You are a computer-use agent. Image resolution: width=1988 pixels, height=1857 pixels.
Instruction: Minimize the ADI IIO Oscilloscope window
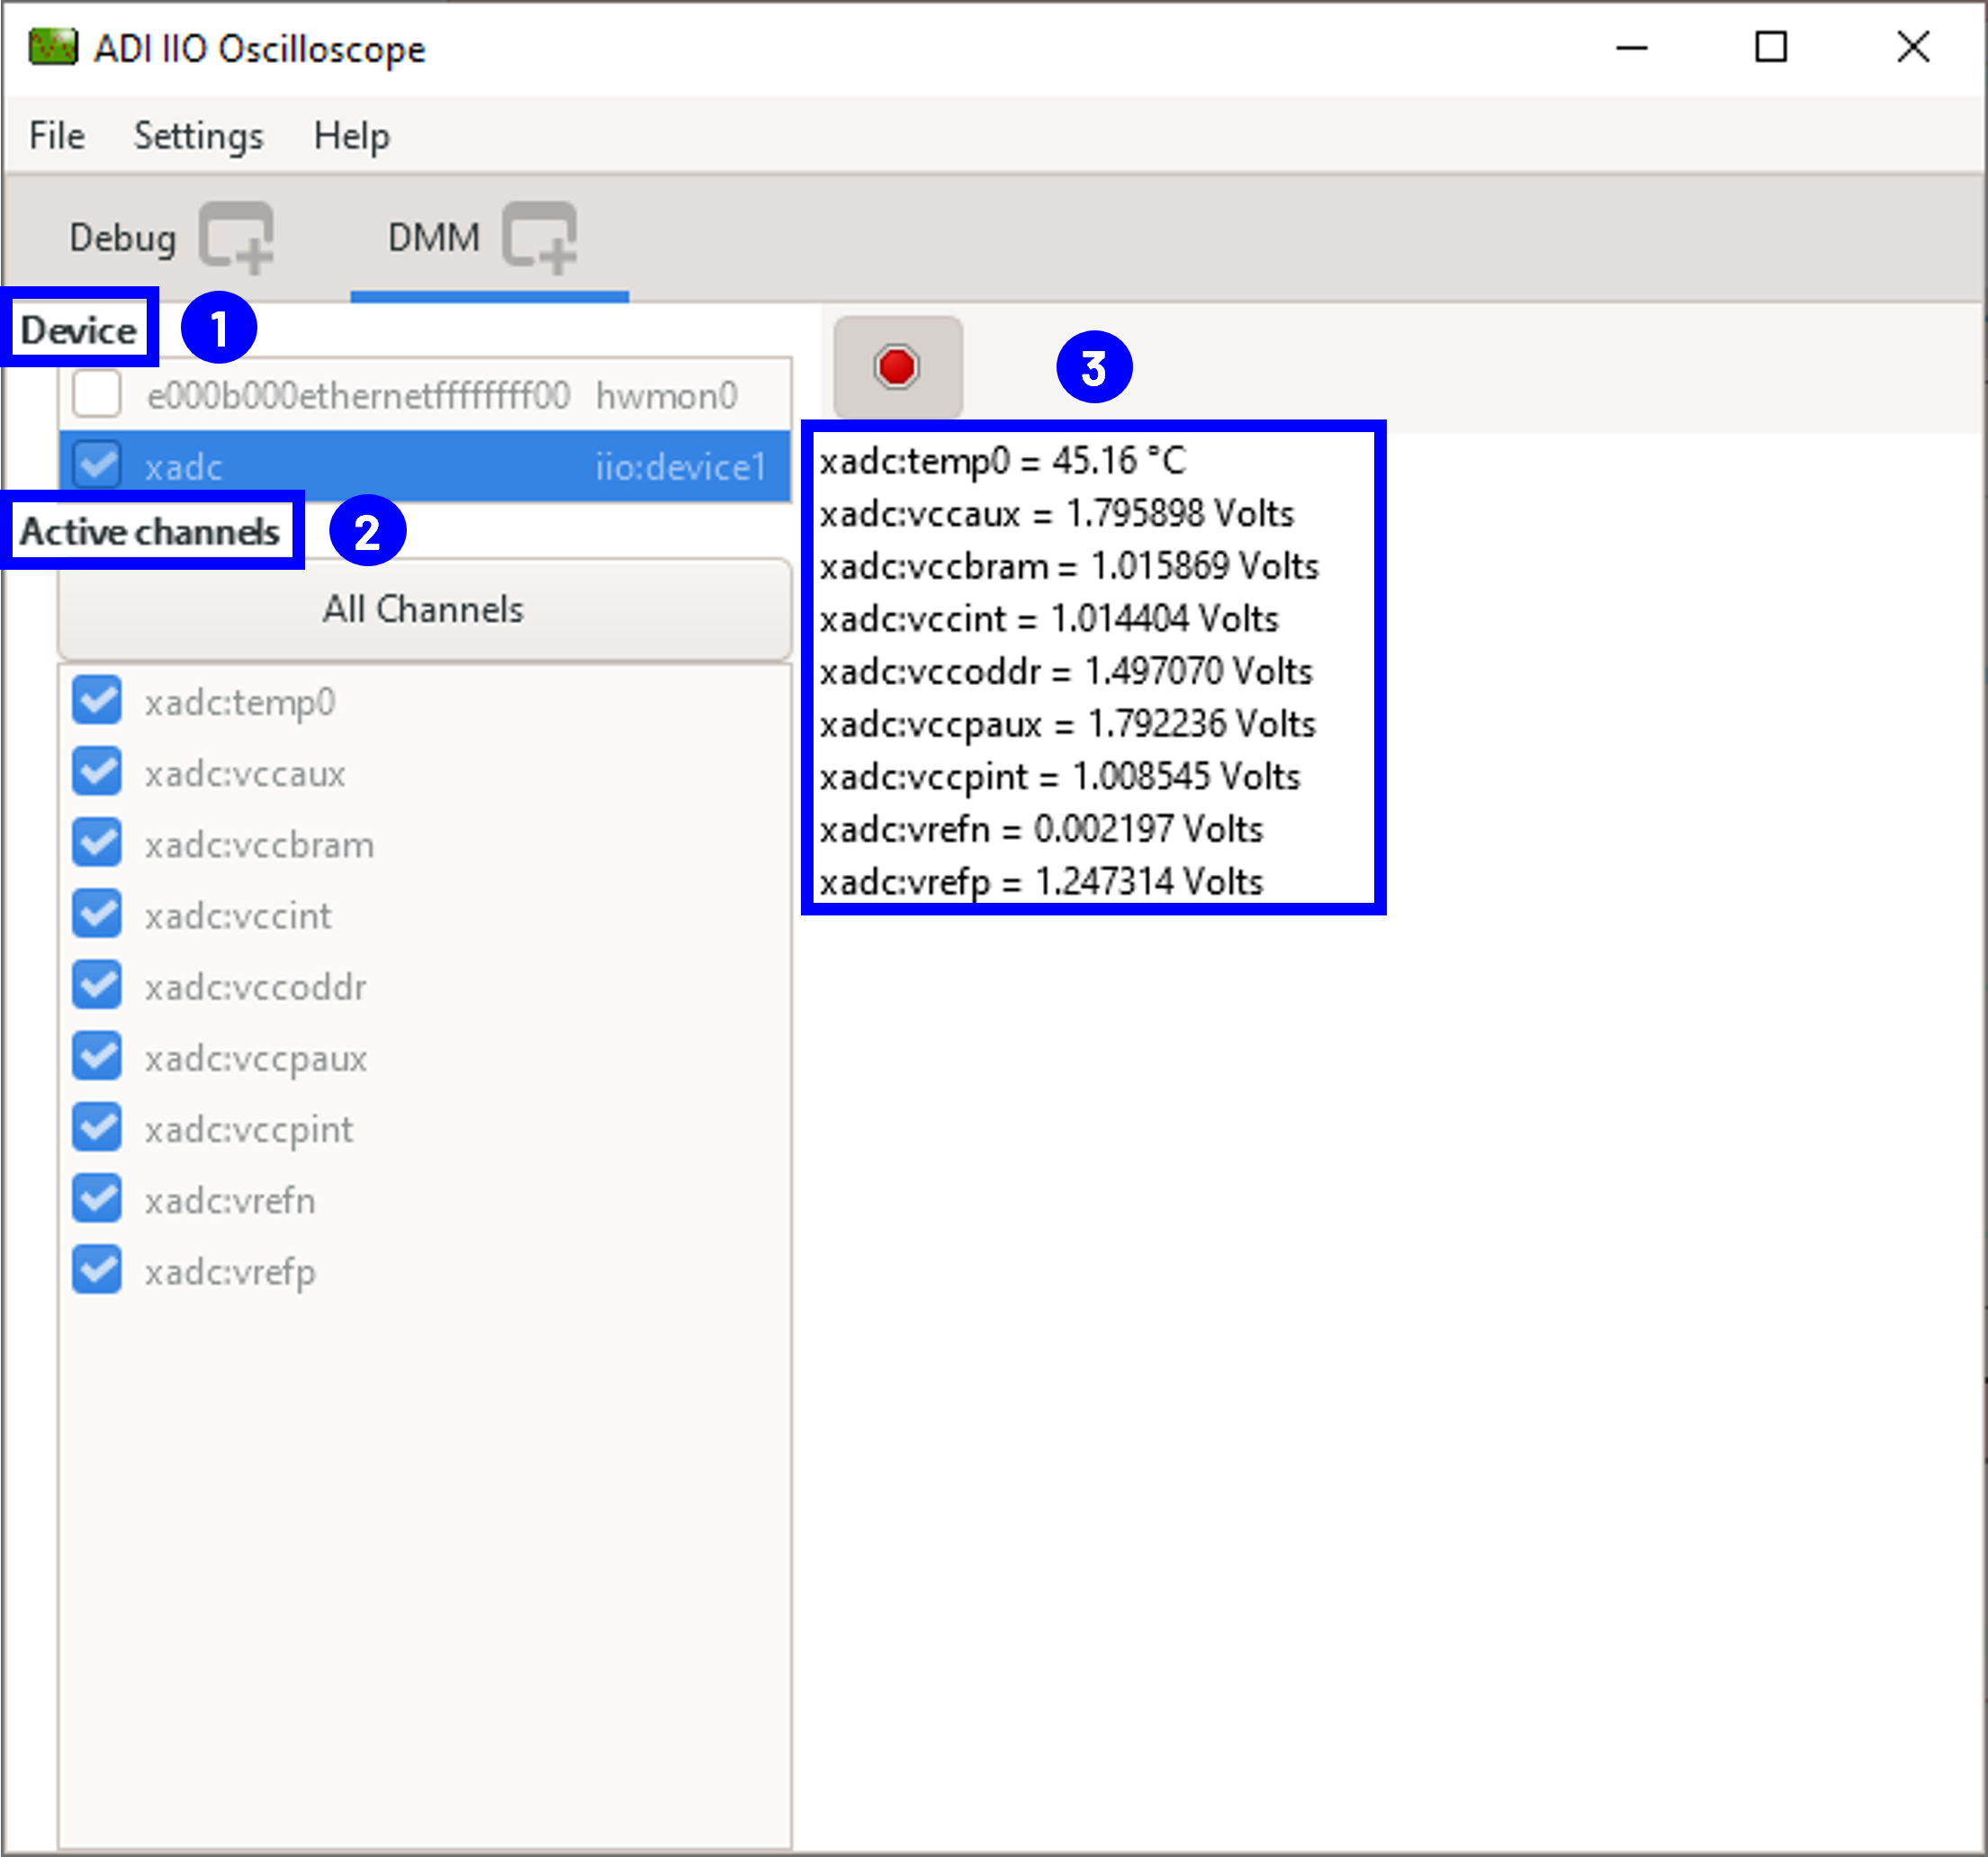[1632, 47]
